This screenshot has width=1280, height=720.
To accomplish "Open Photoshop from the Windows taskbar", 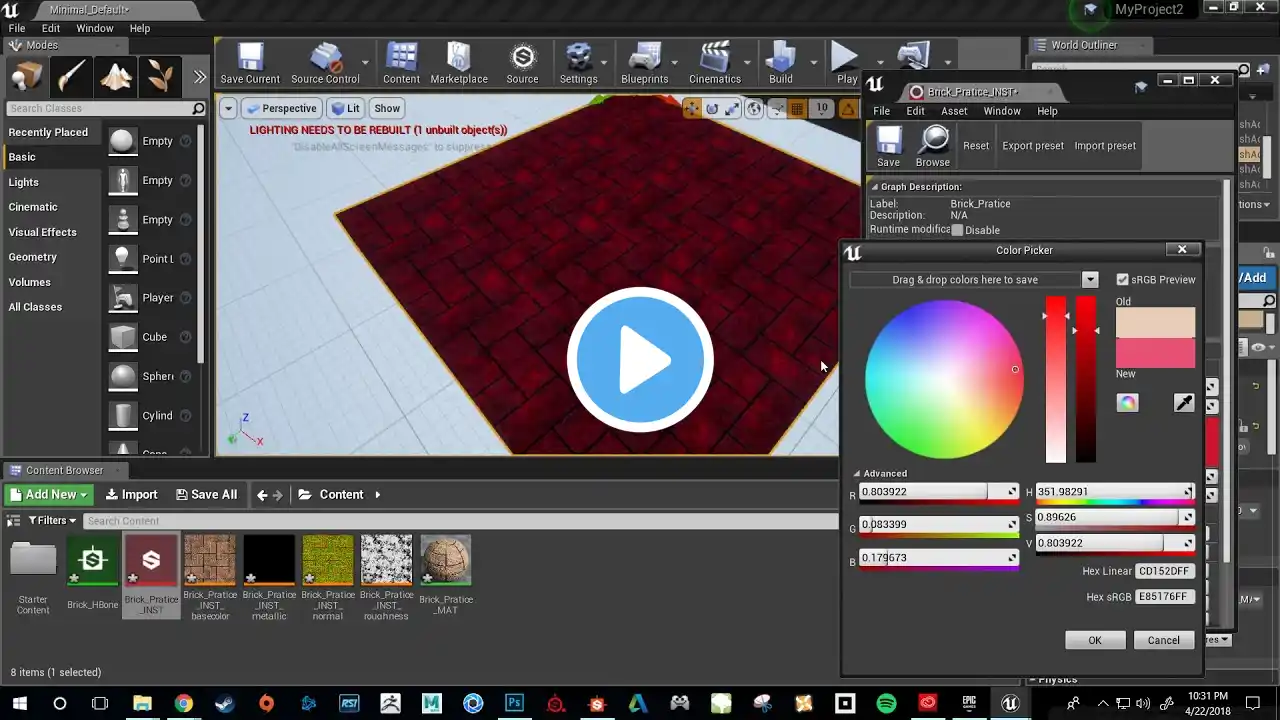I will point(514,703).
